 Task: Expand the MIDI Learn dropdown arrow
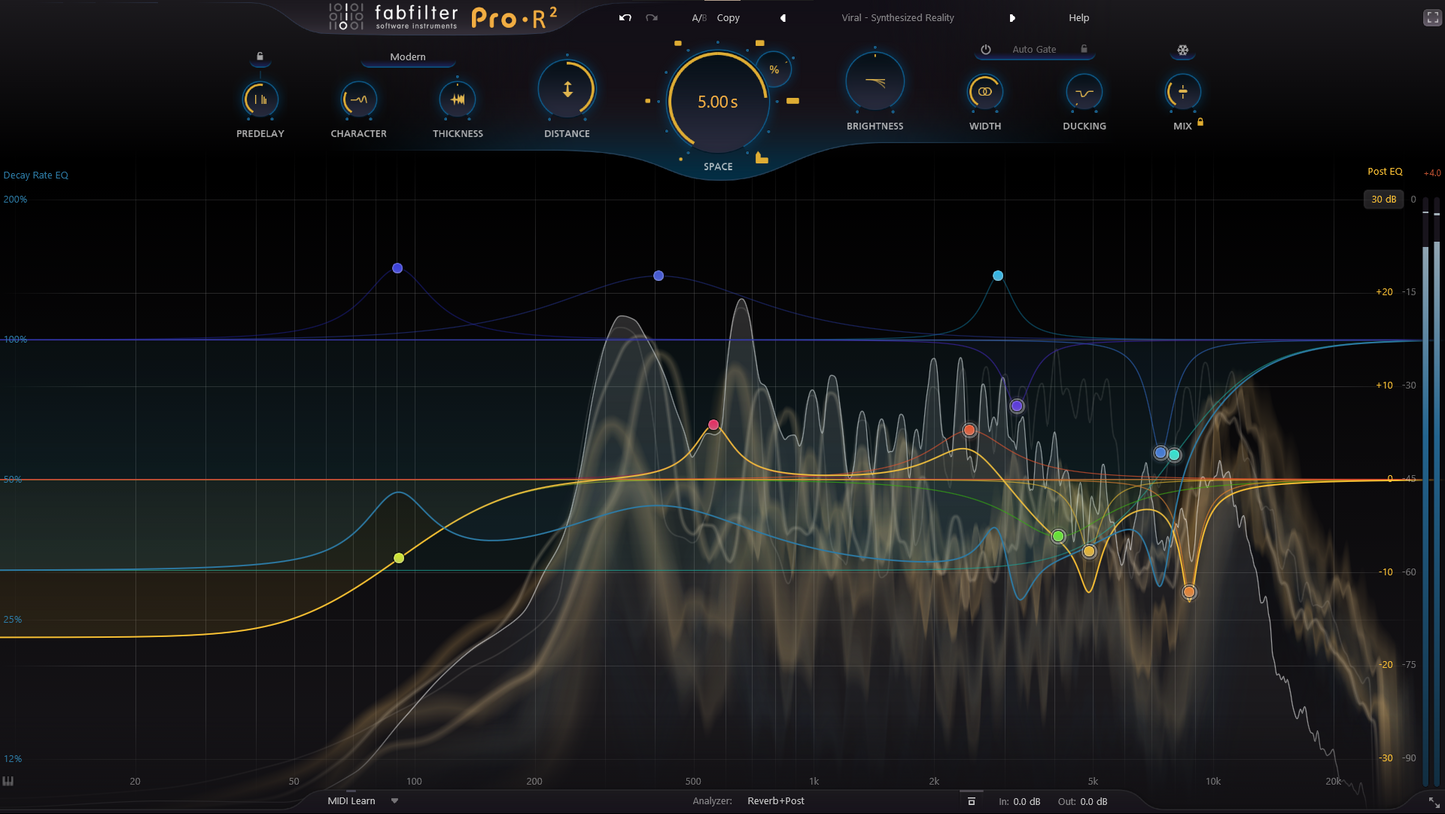(395, 801)
